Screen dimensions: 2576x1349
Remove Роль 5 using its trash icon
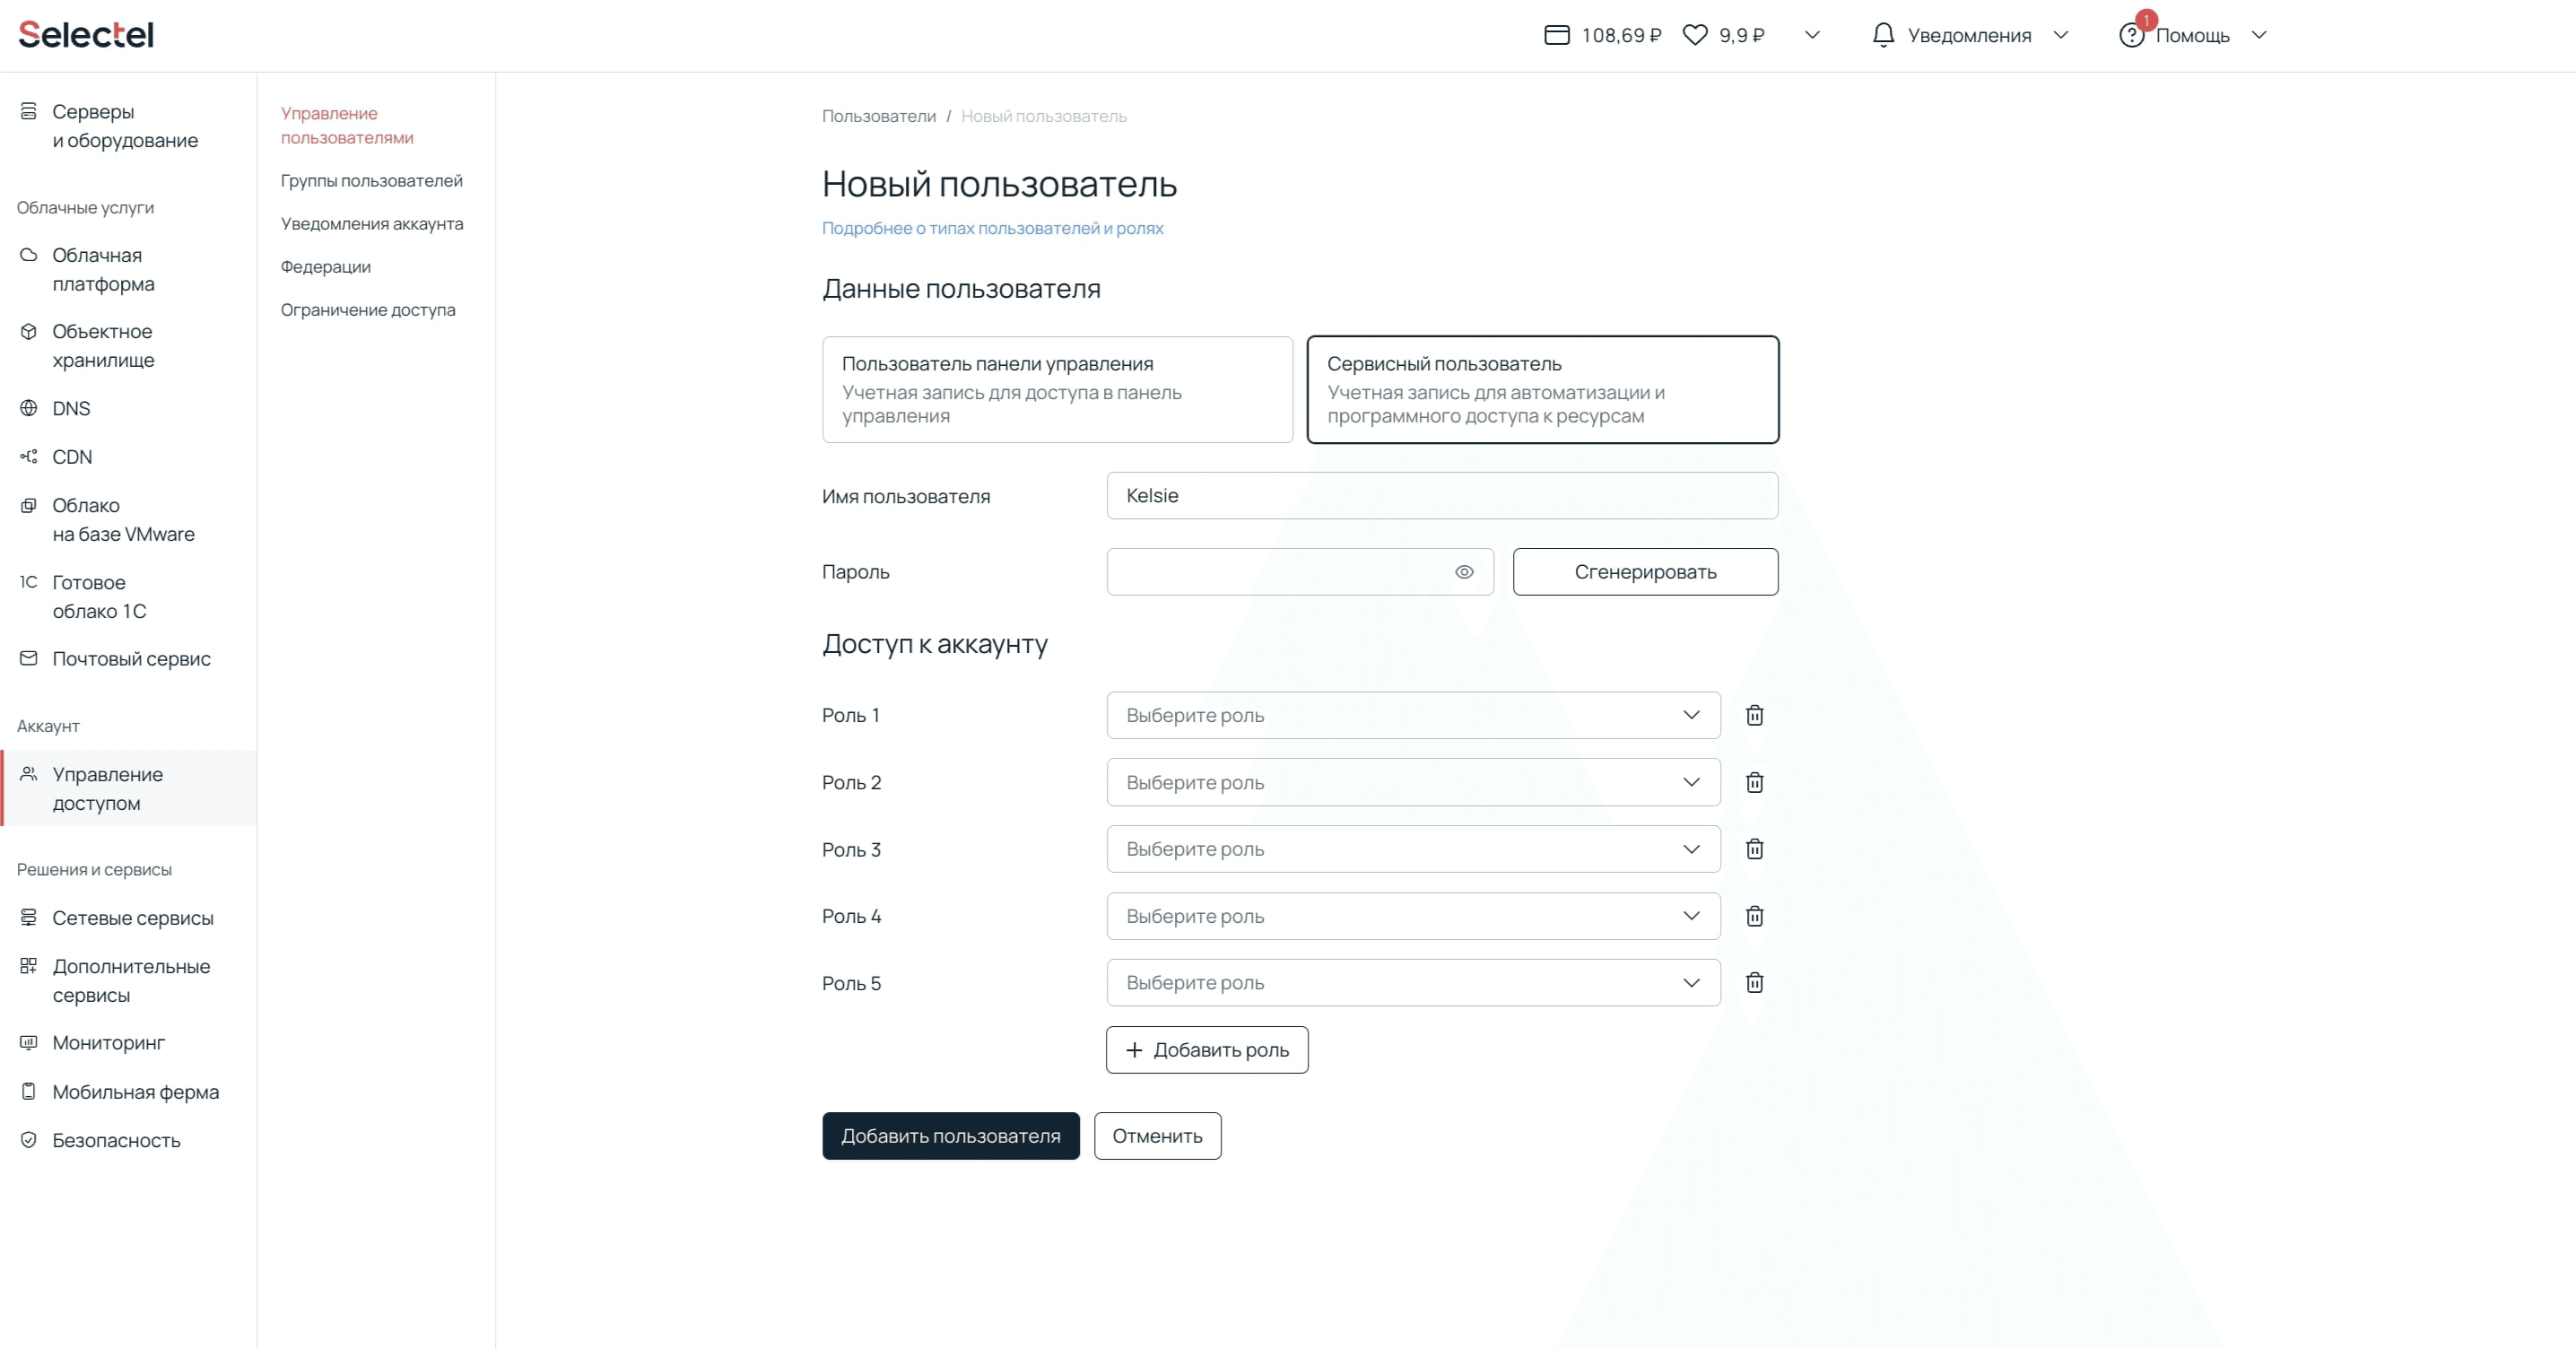[x=1754, y=983]
